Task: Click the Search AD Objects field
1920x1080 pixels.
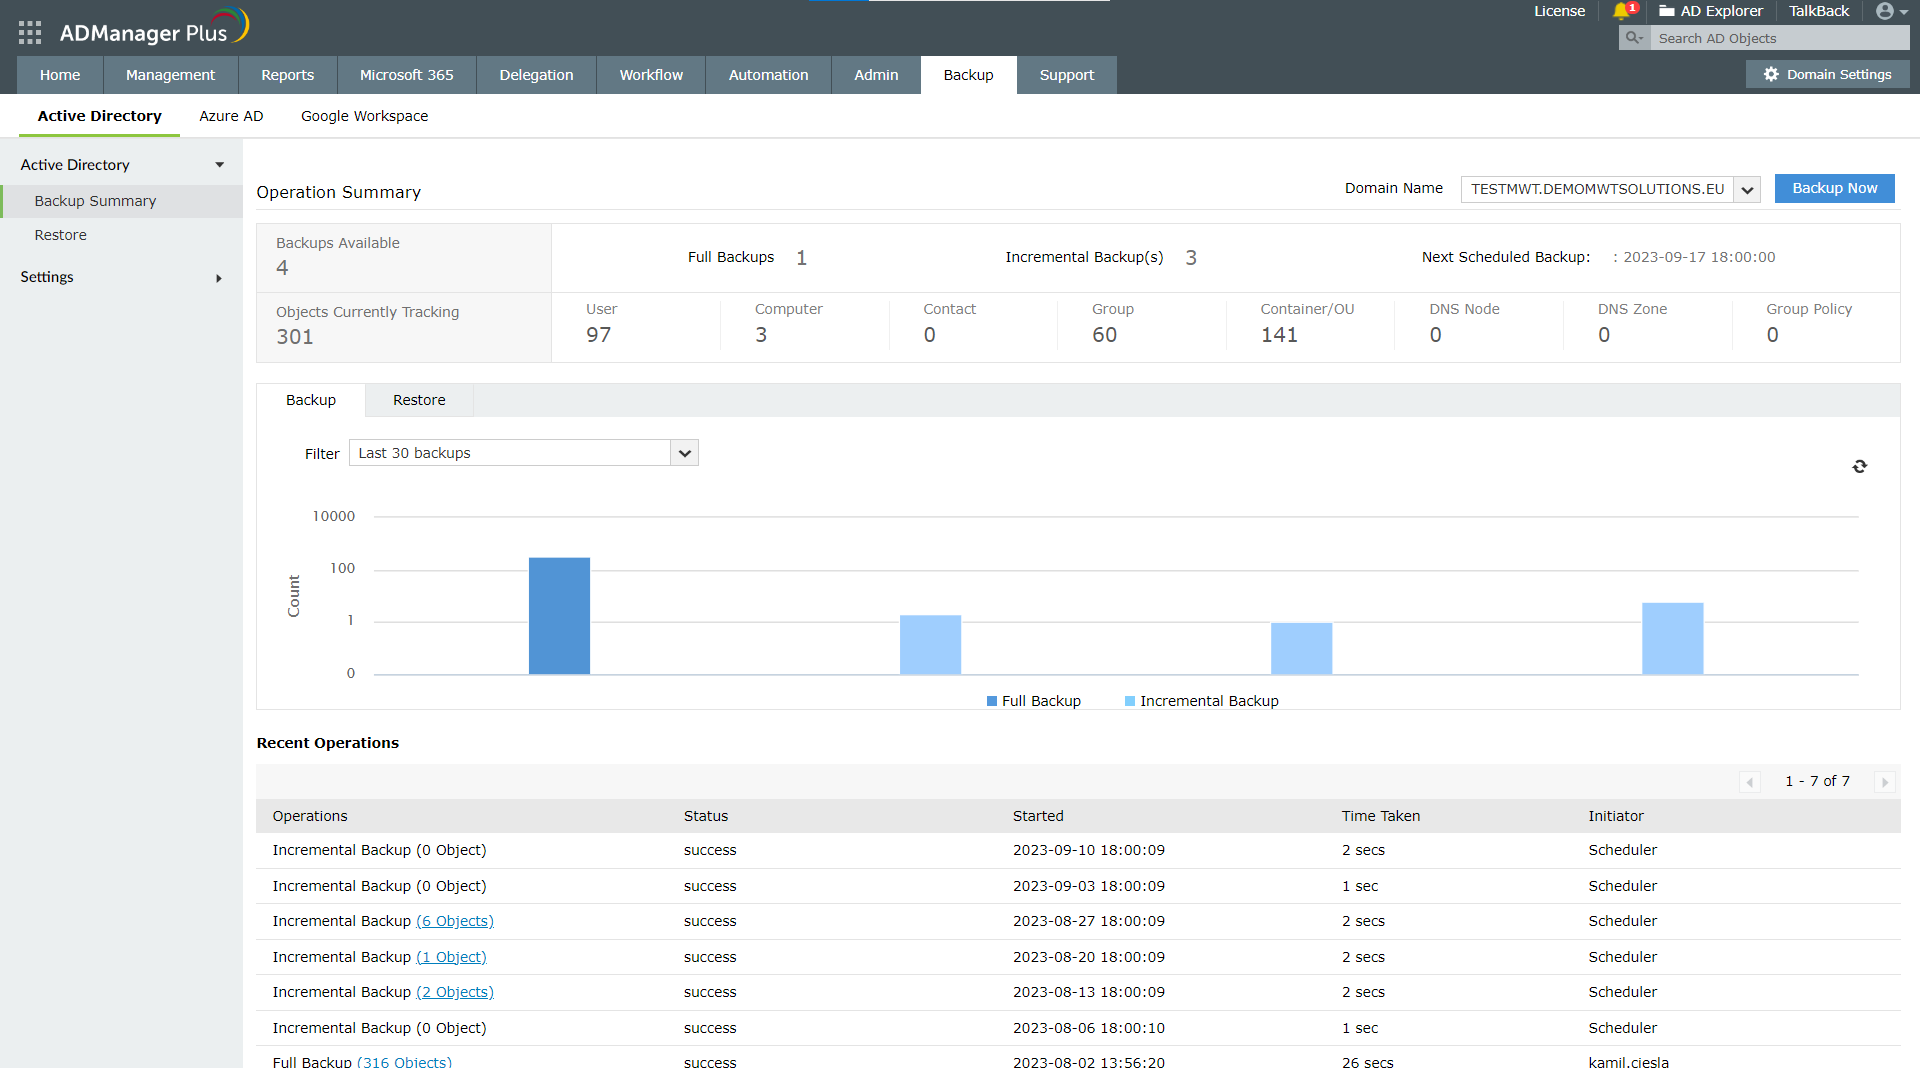Action: click(1778, 38)
